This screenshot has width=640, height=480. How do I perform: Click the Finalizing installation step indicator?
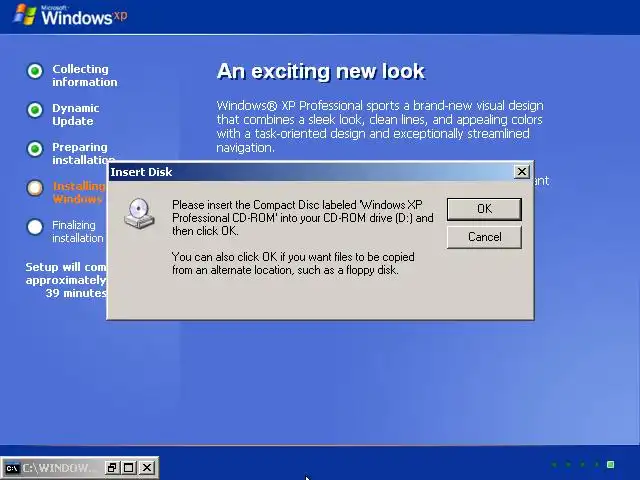[35, 227]
